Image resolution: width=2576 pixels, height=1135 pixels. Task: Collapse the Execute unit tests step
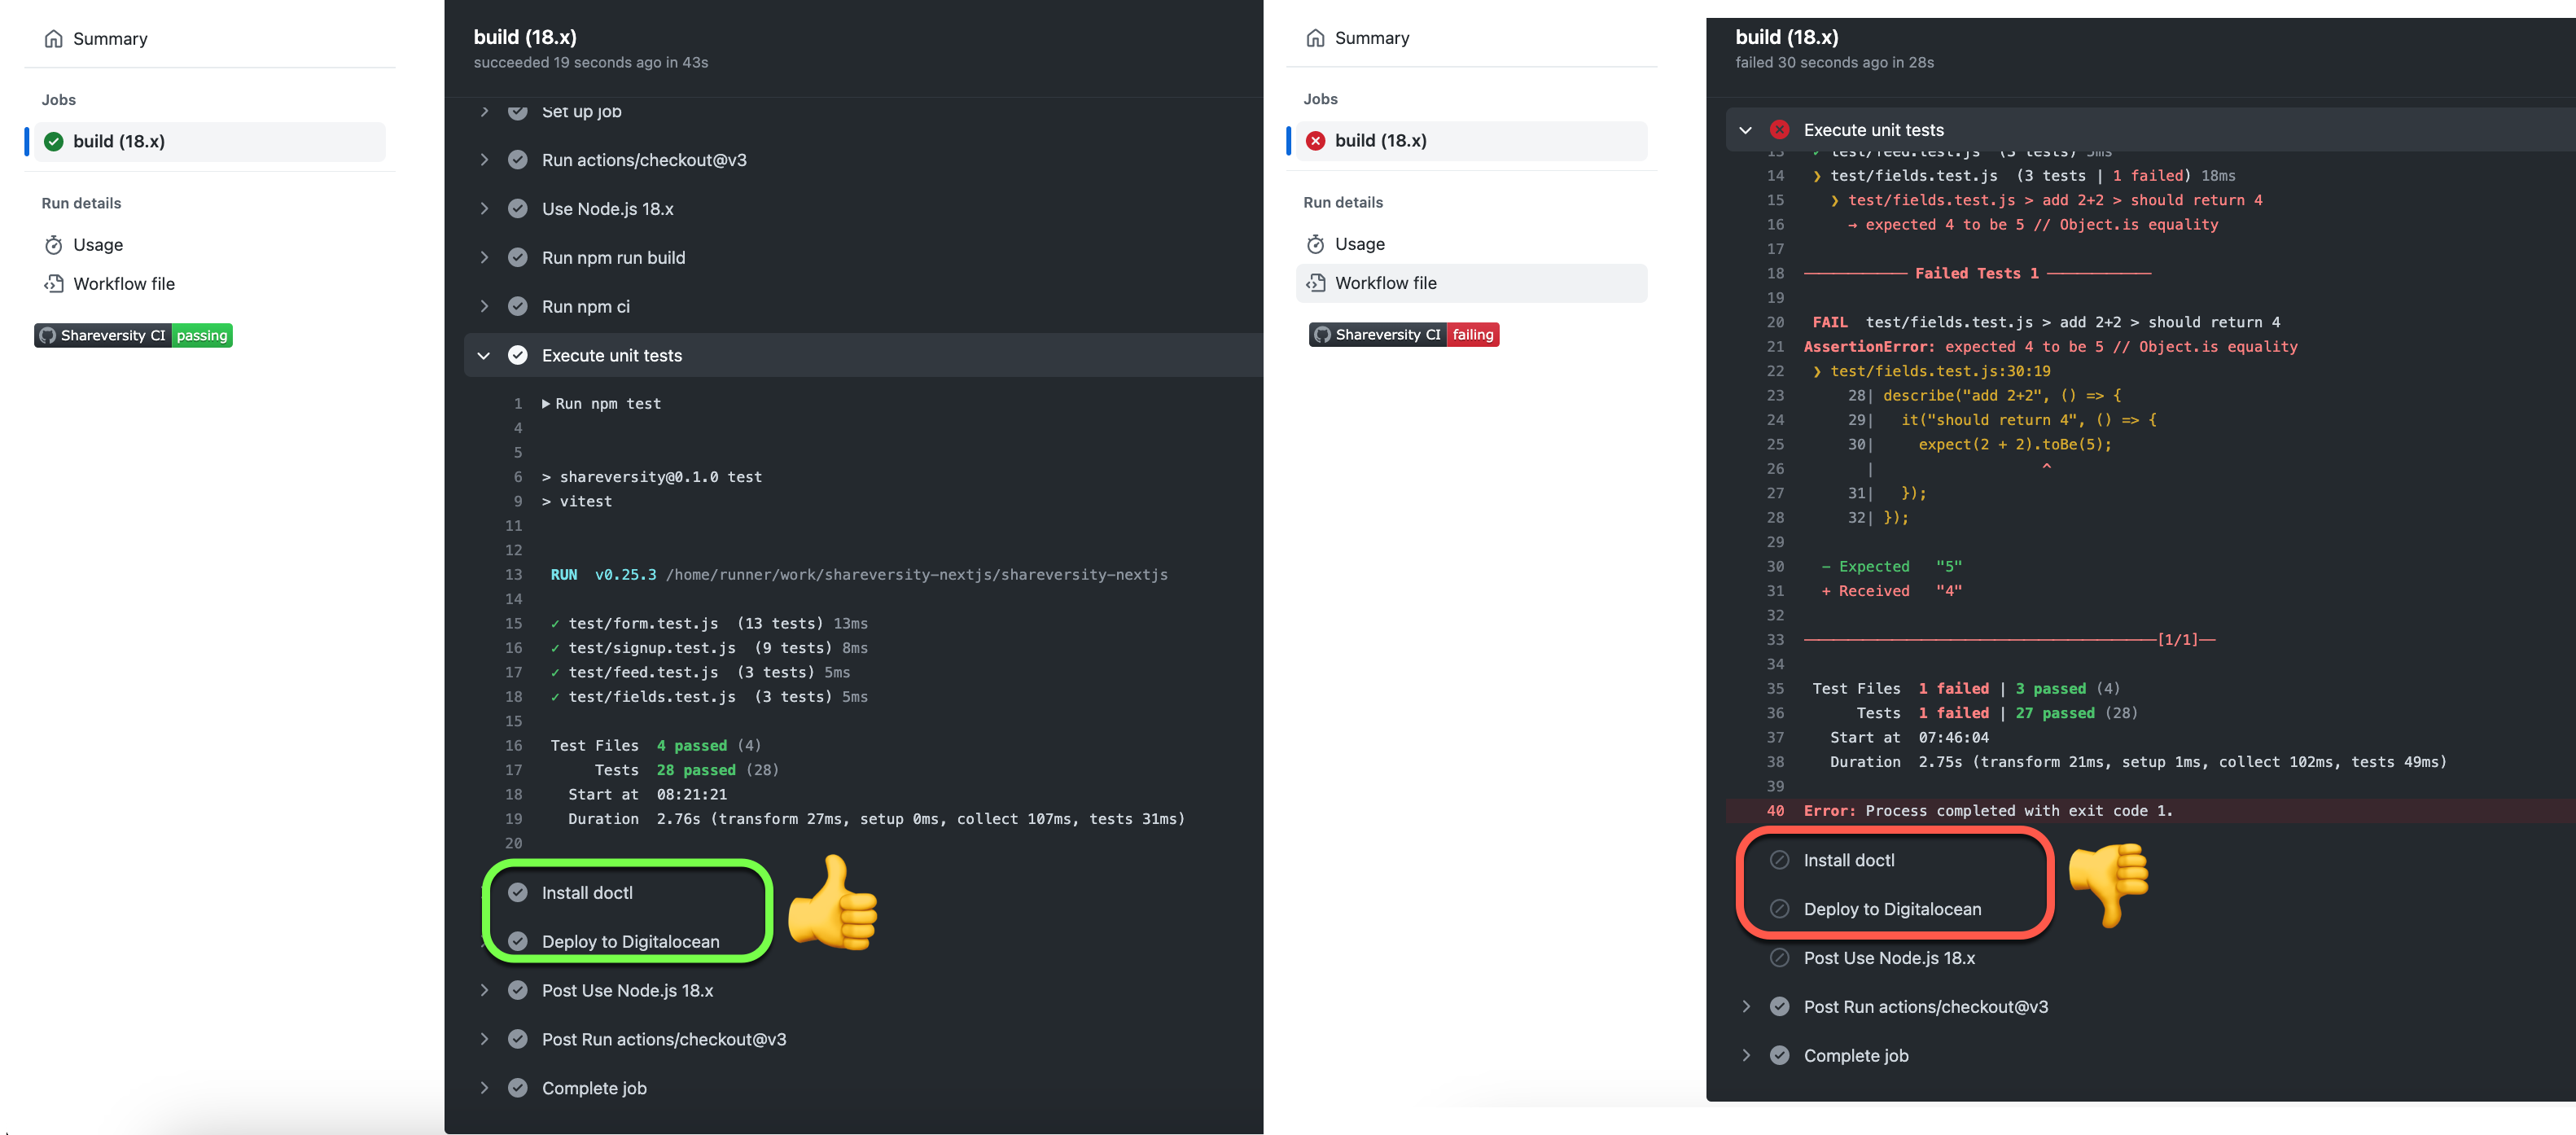(x=484, y=355)
